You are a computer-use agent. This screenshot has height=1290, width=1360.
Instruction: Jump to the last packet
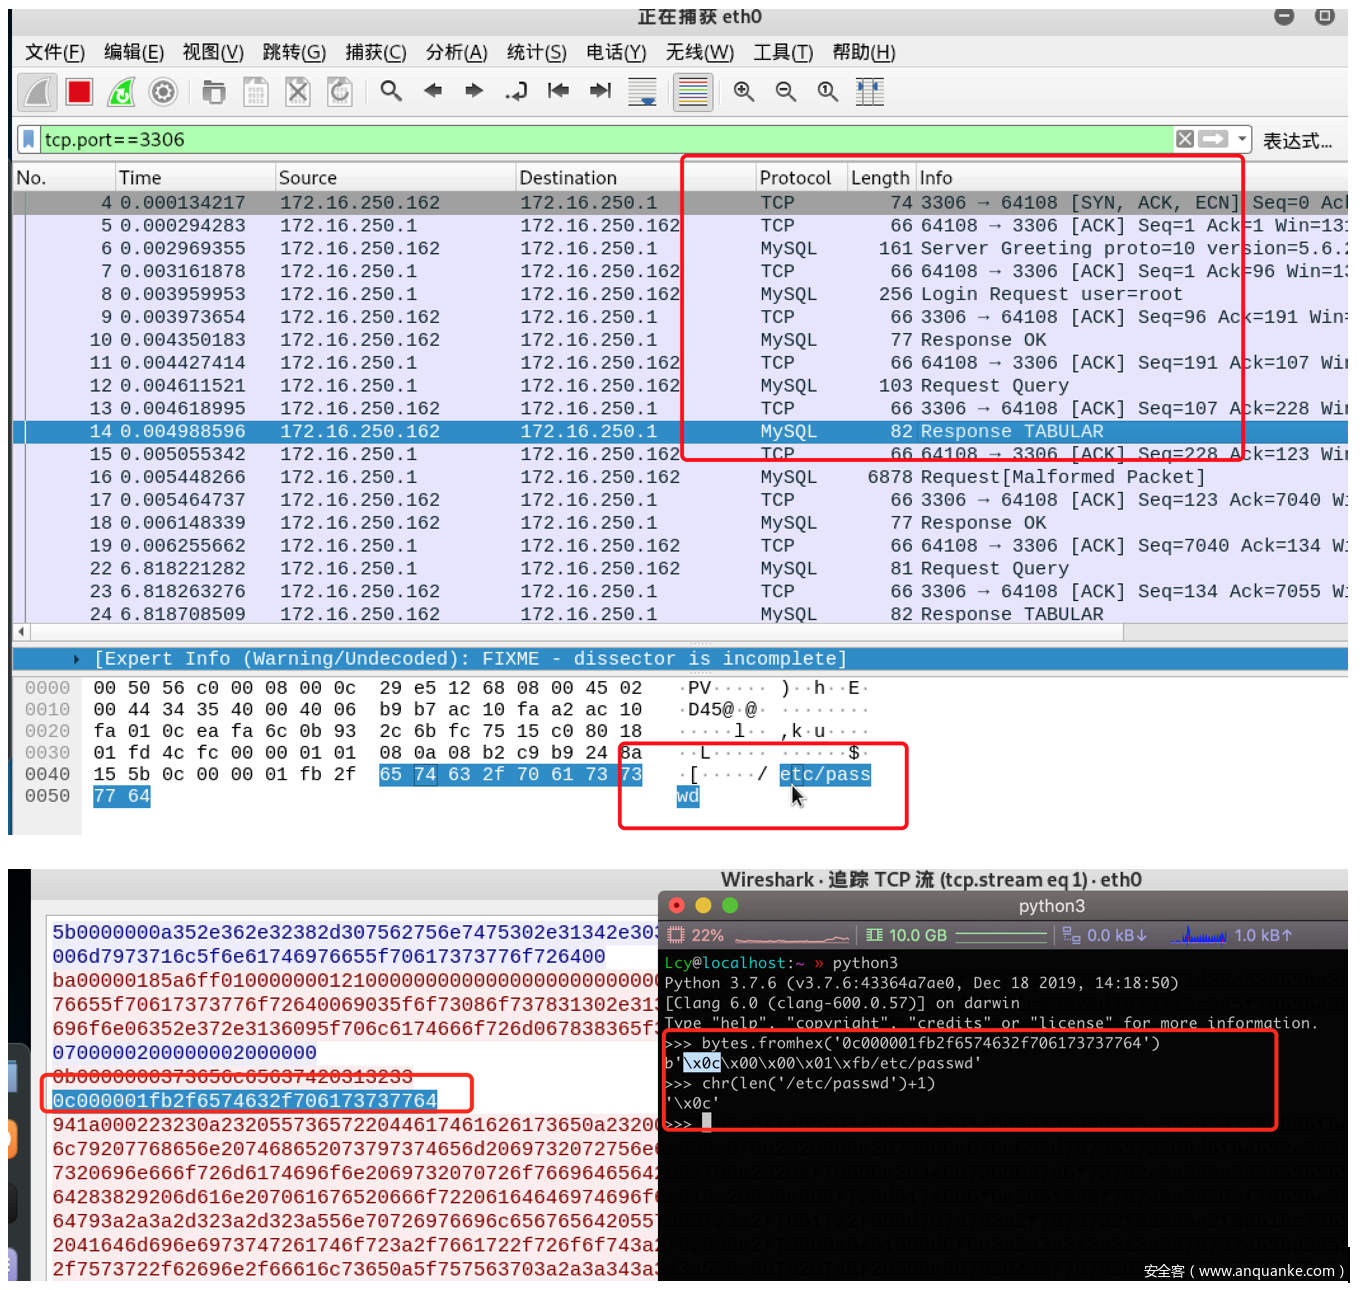coord(600,92)
